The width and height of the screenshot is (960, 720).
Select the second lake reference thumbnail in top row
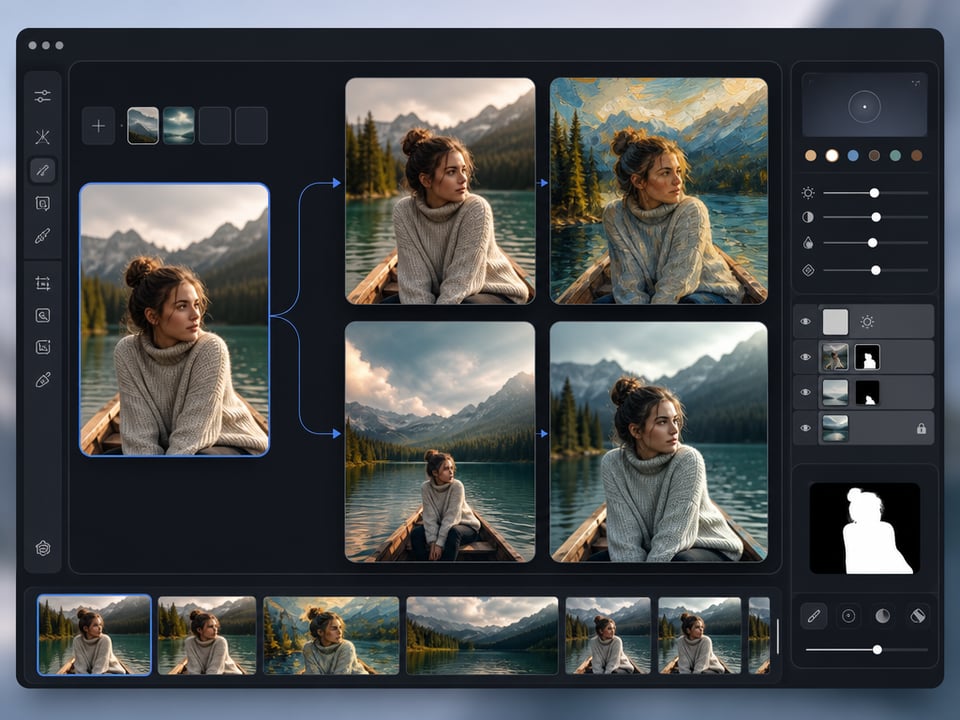pyautogui.click(x=179, y=126)
